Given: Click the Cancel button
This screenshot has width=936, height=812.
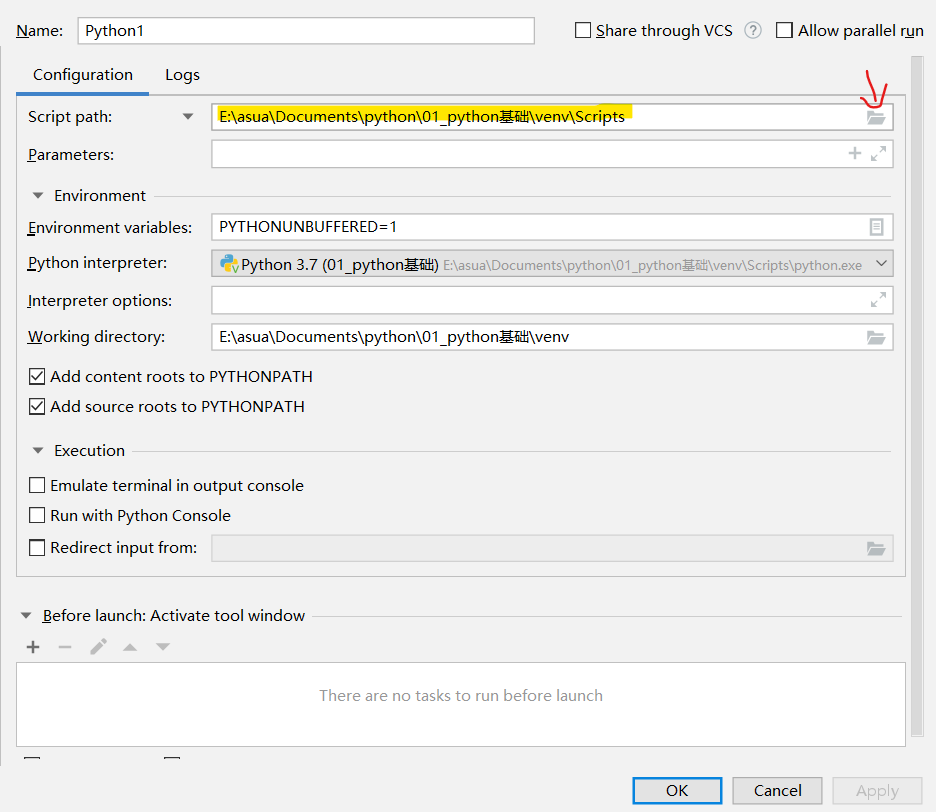Looking at the screenshot, I should pos(777,791).
